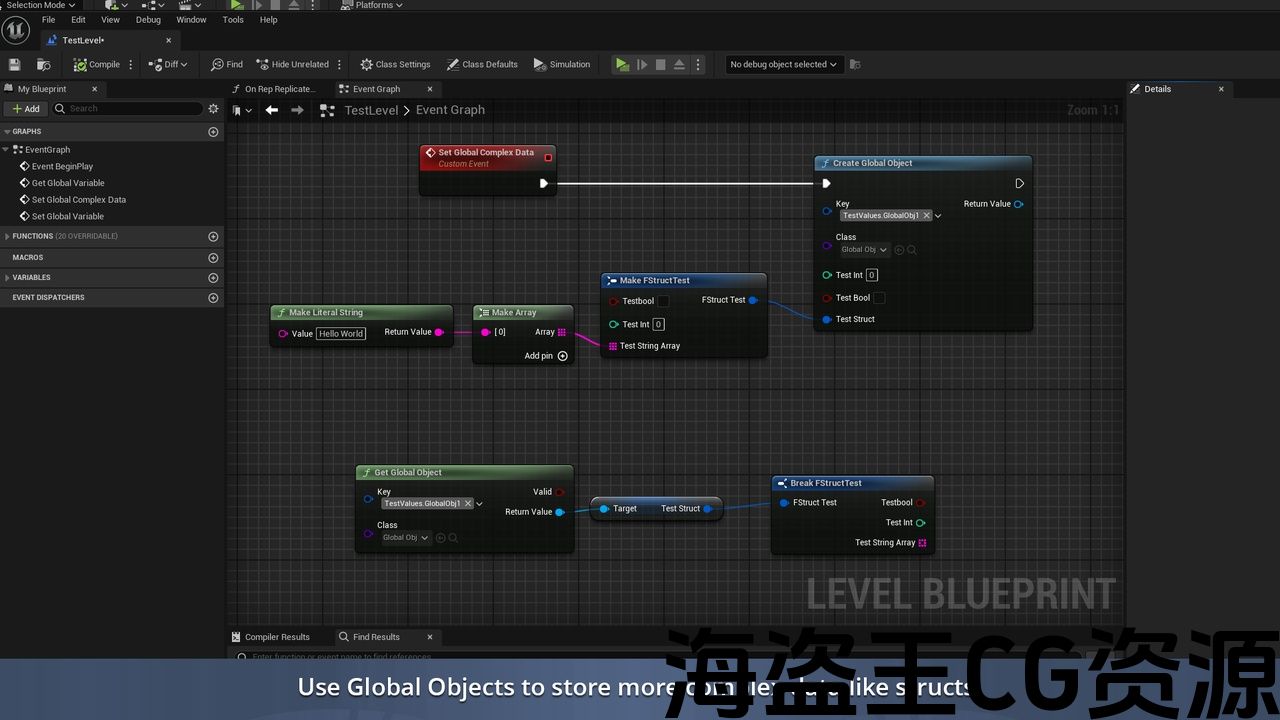Click the Find in blueprint icon
Image resolution: width=1280 pixels, height=720 pixels.
point(227,64)
